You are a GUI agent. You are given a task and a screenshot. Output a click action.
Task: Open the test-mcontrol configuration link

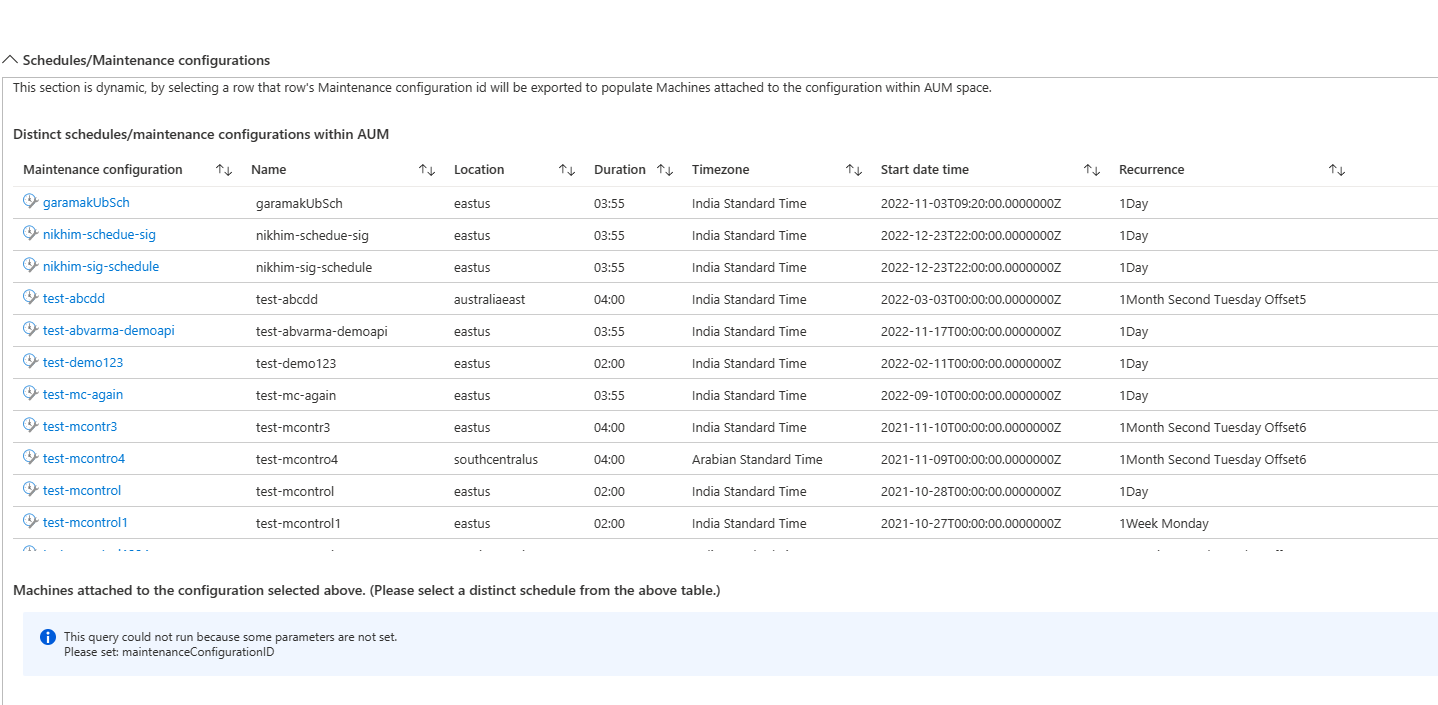81,490
